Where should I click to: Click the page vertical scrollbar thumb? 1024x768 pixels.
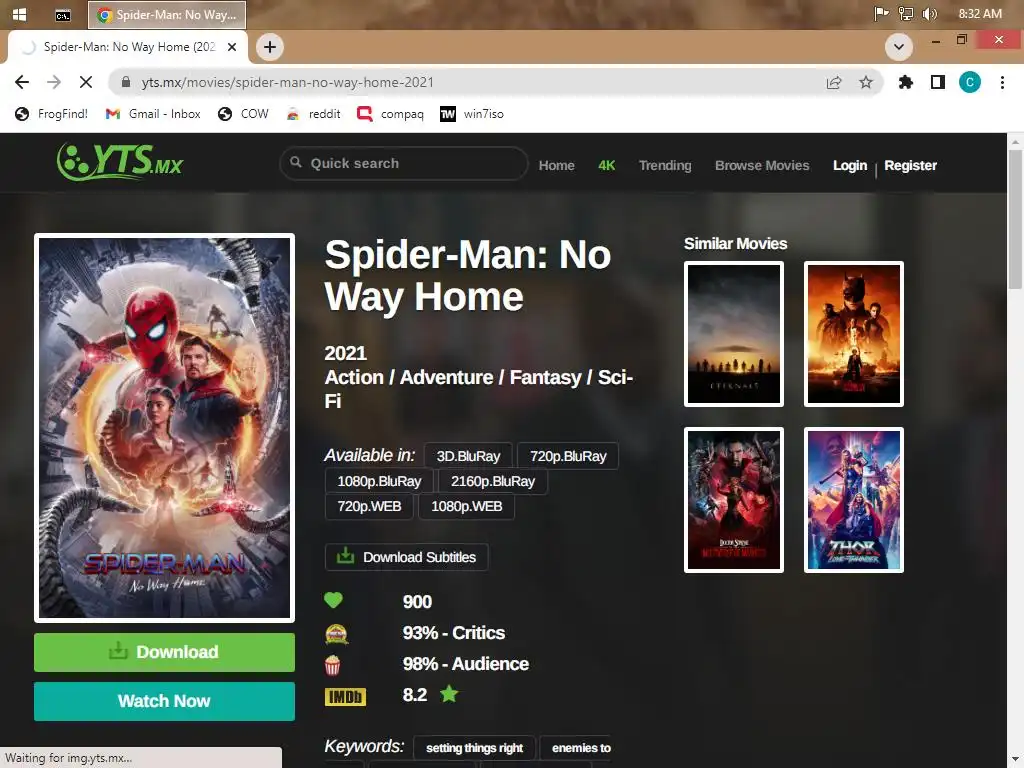[x=1016, y=219]
